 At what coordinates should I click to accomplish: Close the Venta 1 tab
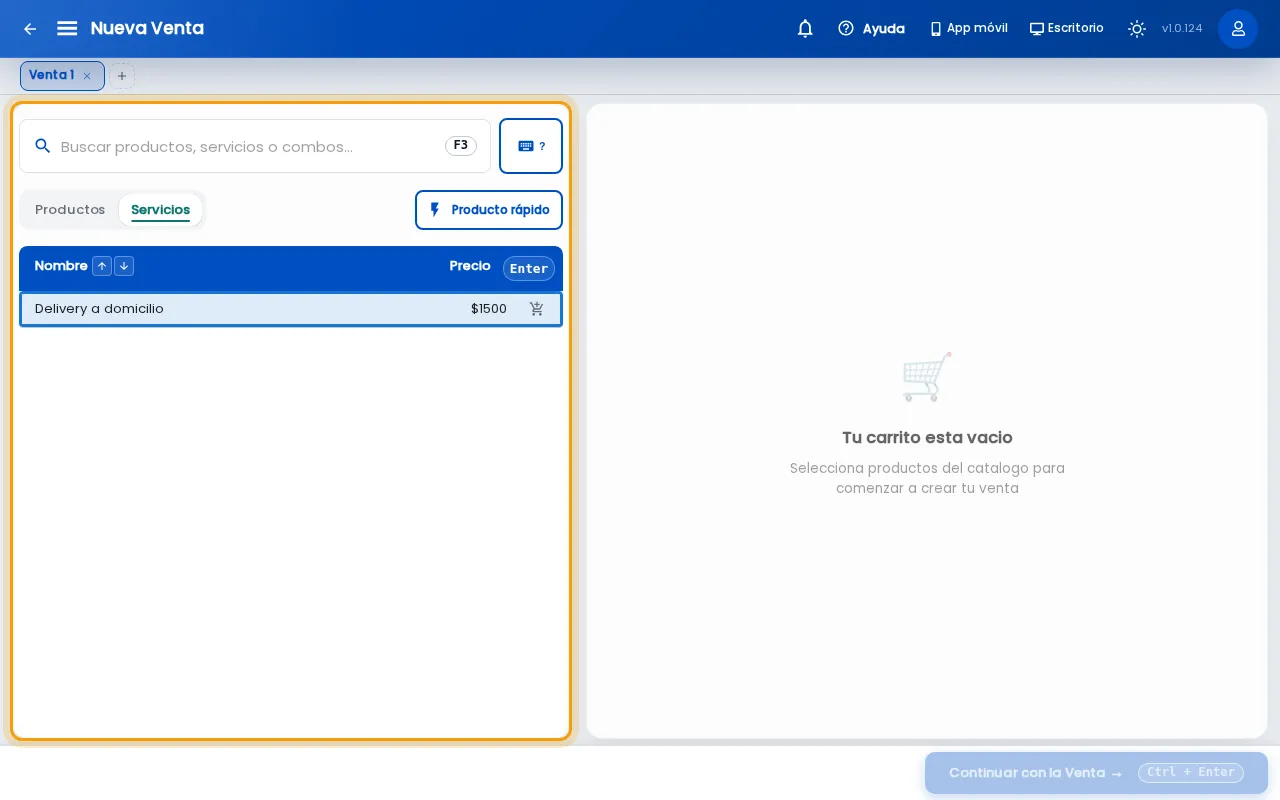[x=87, y=76]
